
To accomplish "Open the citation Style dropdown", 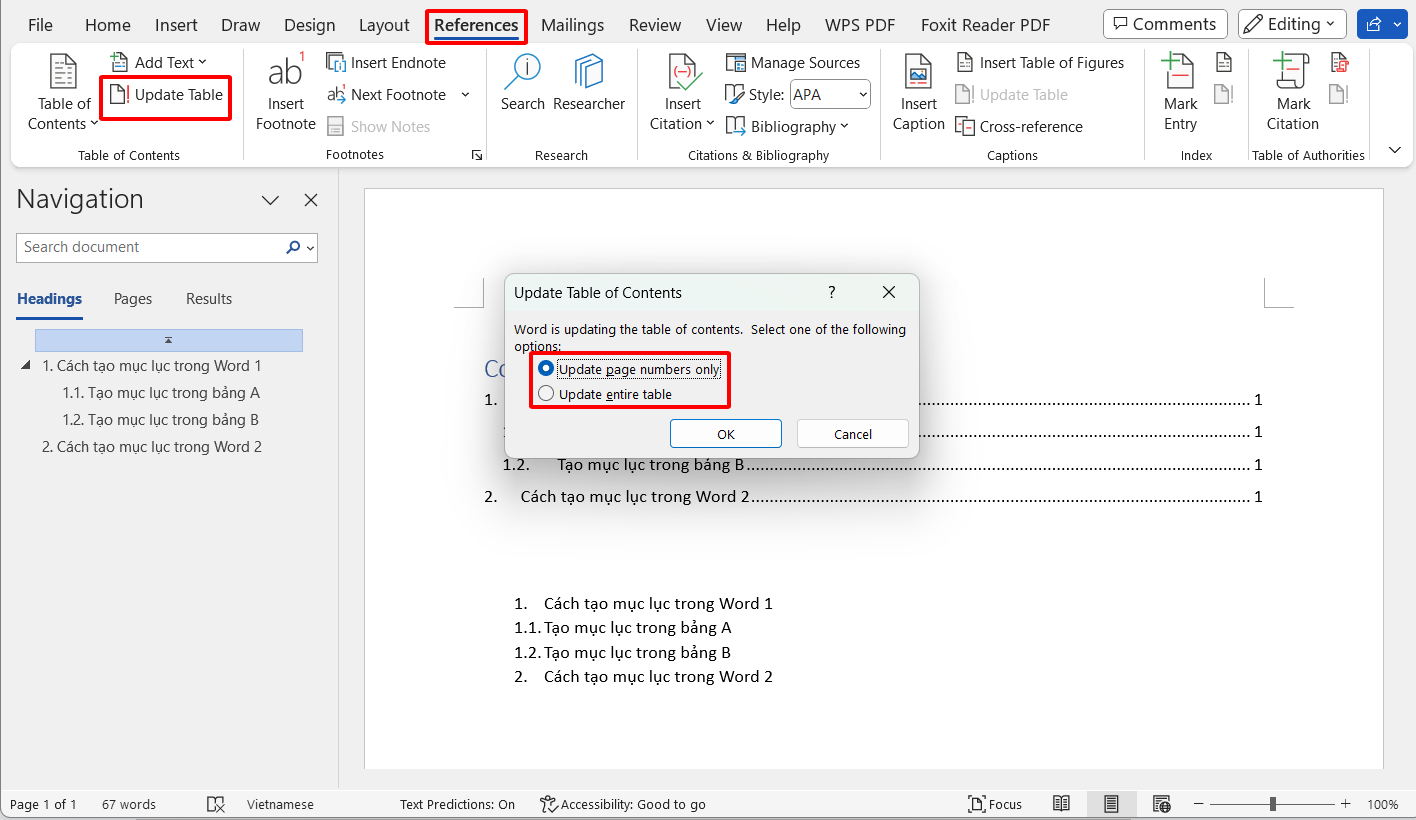I will click(862, 94).
